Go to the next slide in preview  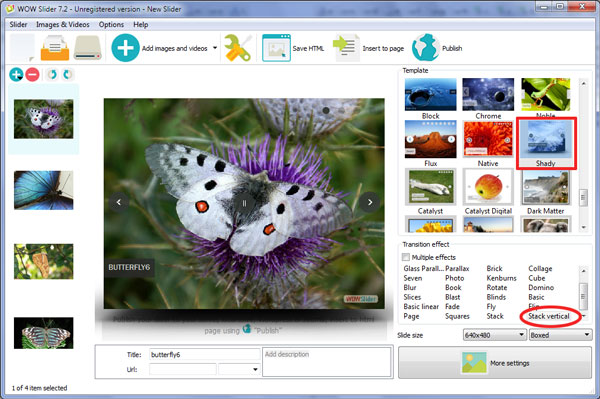(370, 202)
